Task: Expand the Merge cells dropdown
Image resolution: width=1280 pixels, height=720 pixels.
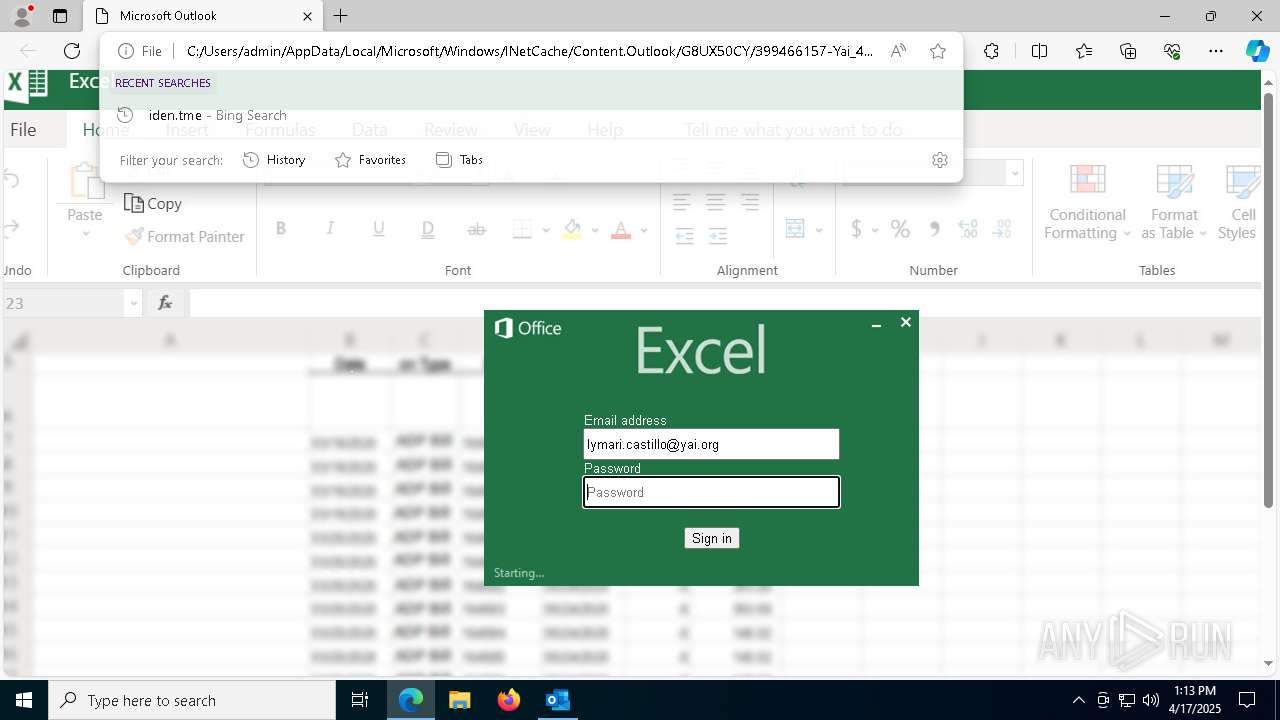Action: click(x=819, y=230)
